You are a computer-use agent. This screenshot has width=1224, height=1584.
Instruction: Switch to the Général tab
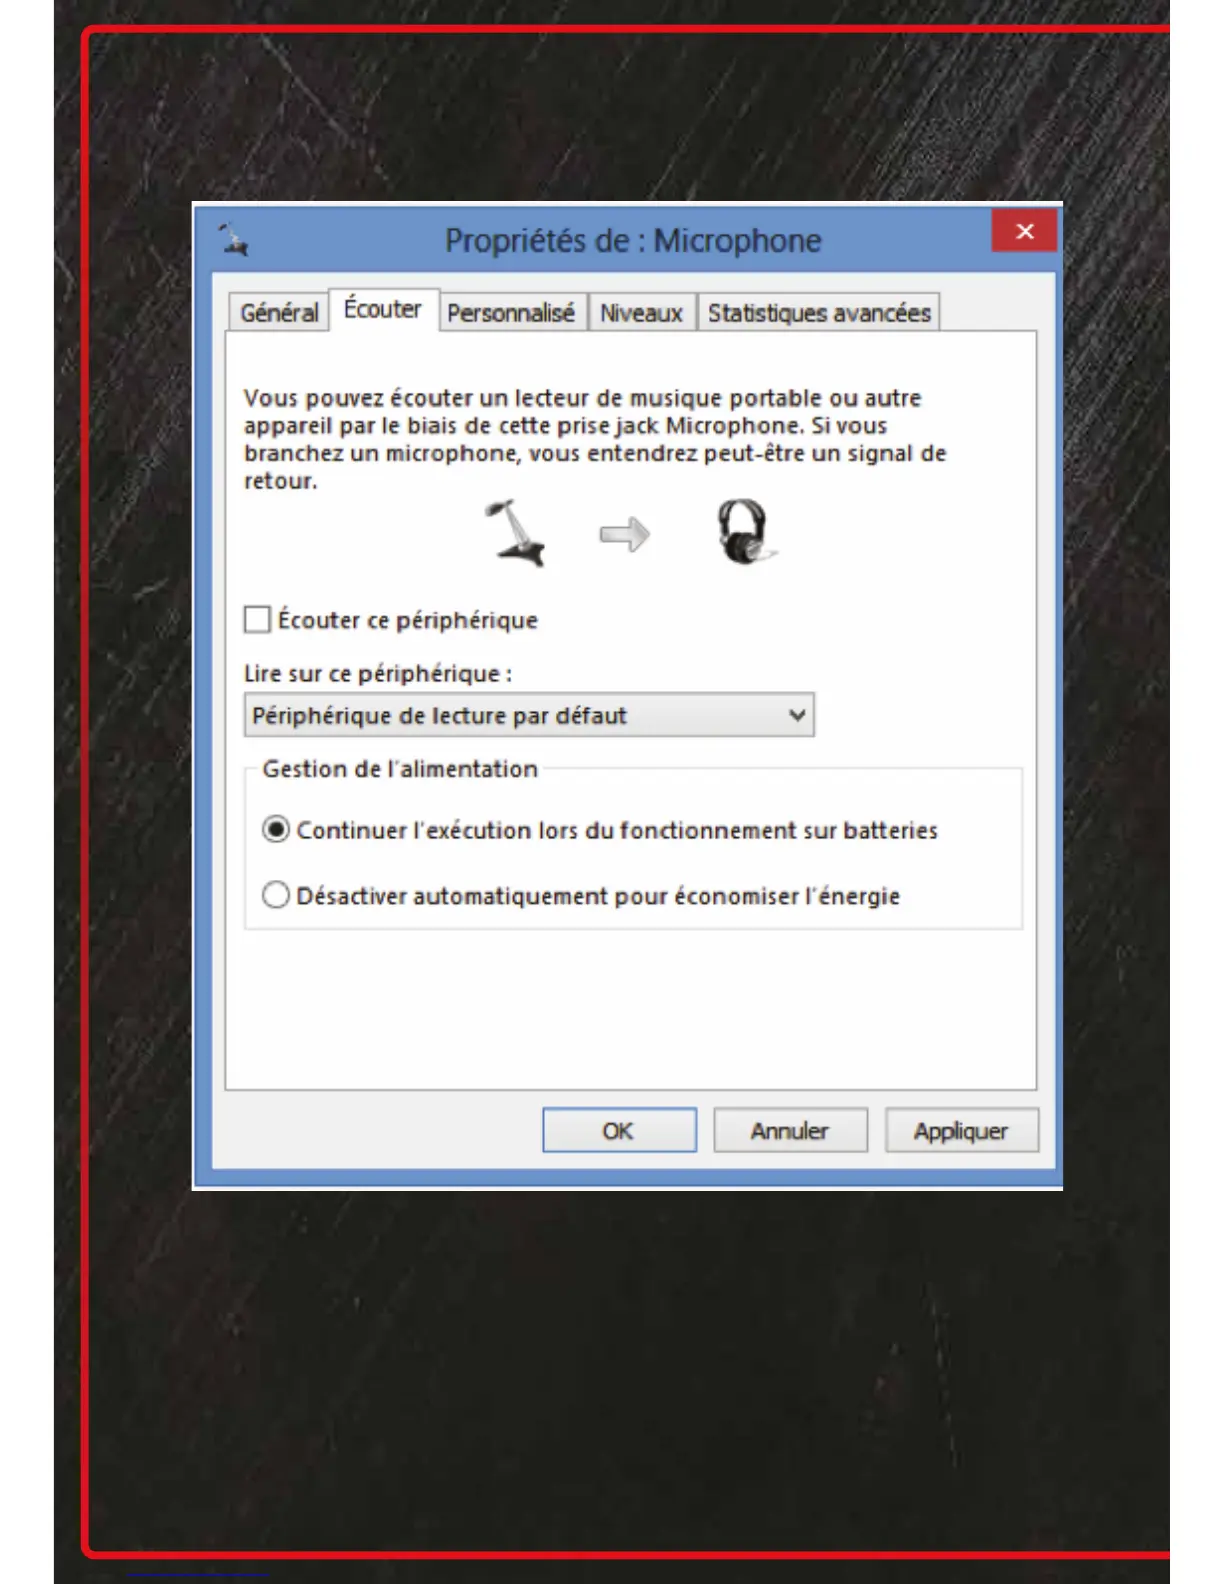(x=279, y=313)
